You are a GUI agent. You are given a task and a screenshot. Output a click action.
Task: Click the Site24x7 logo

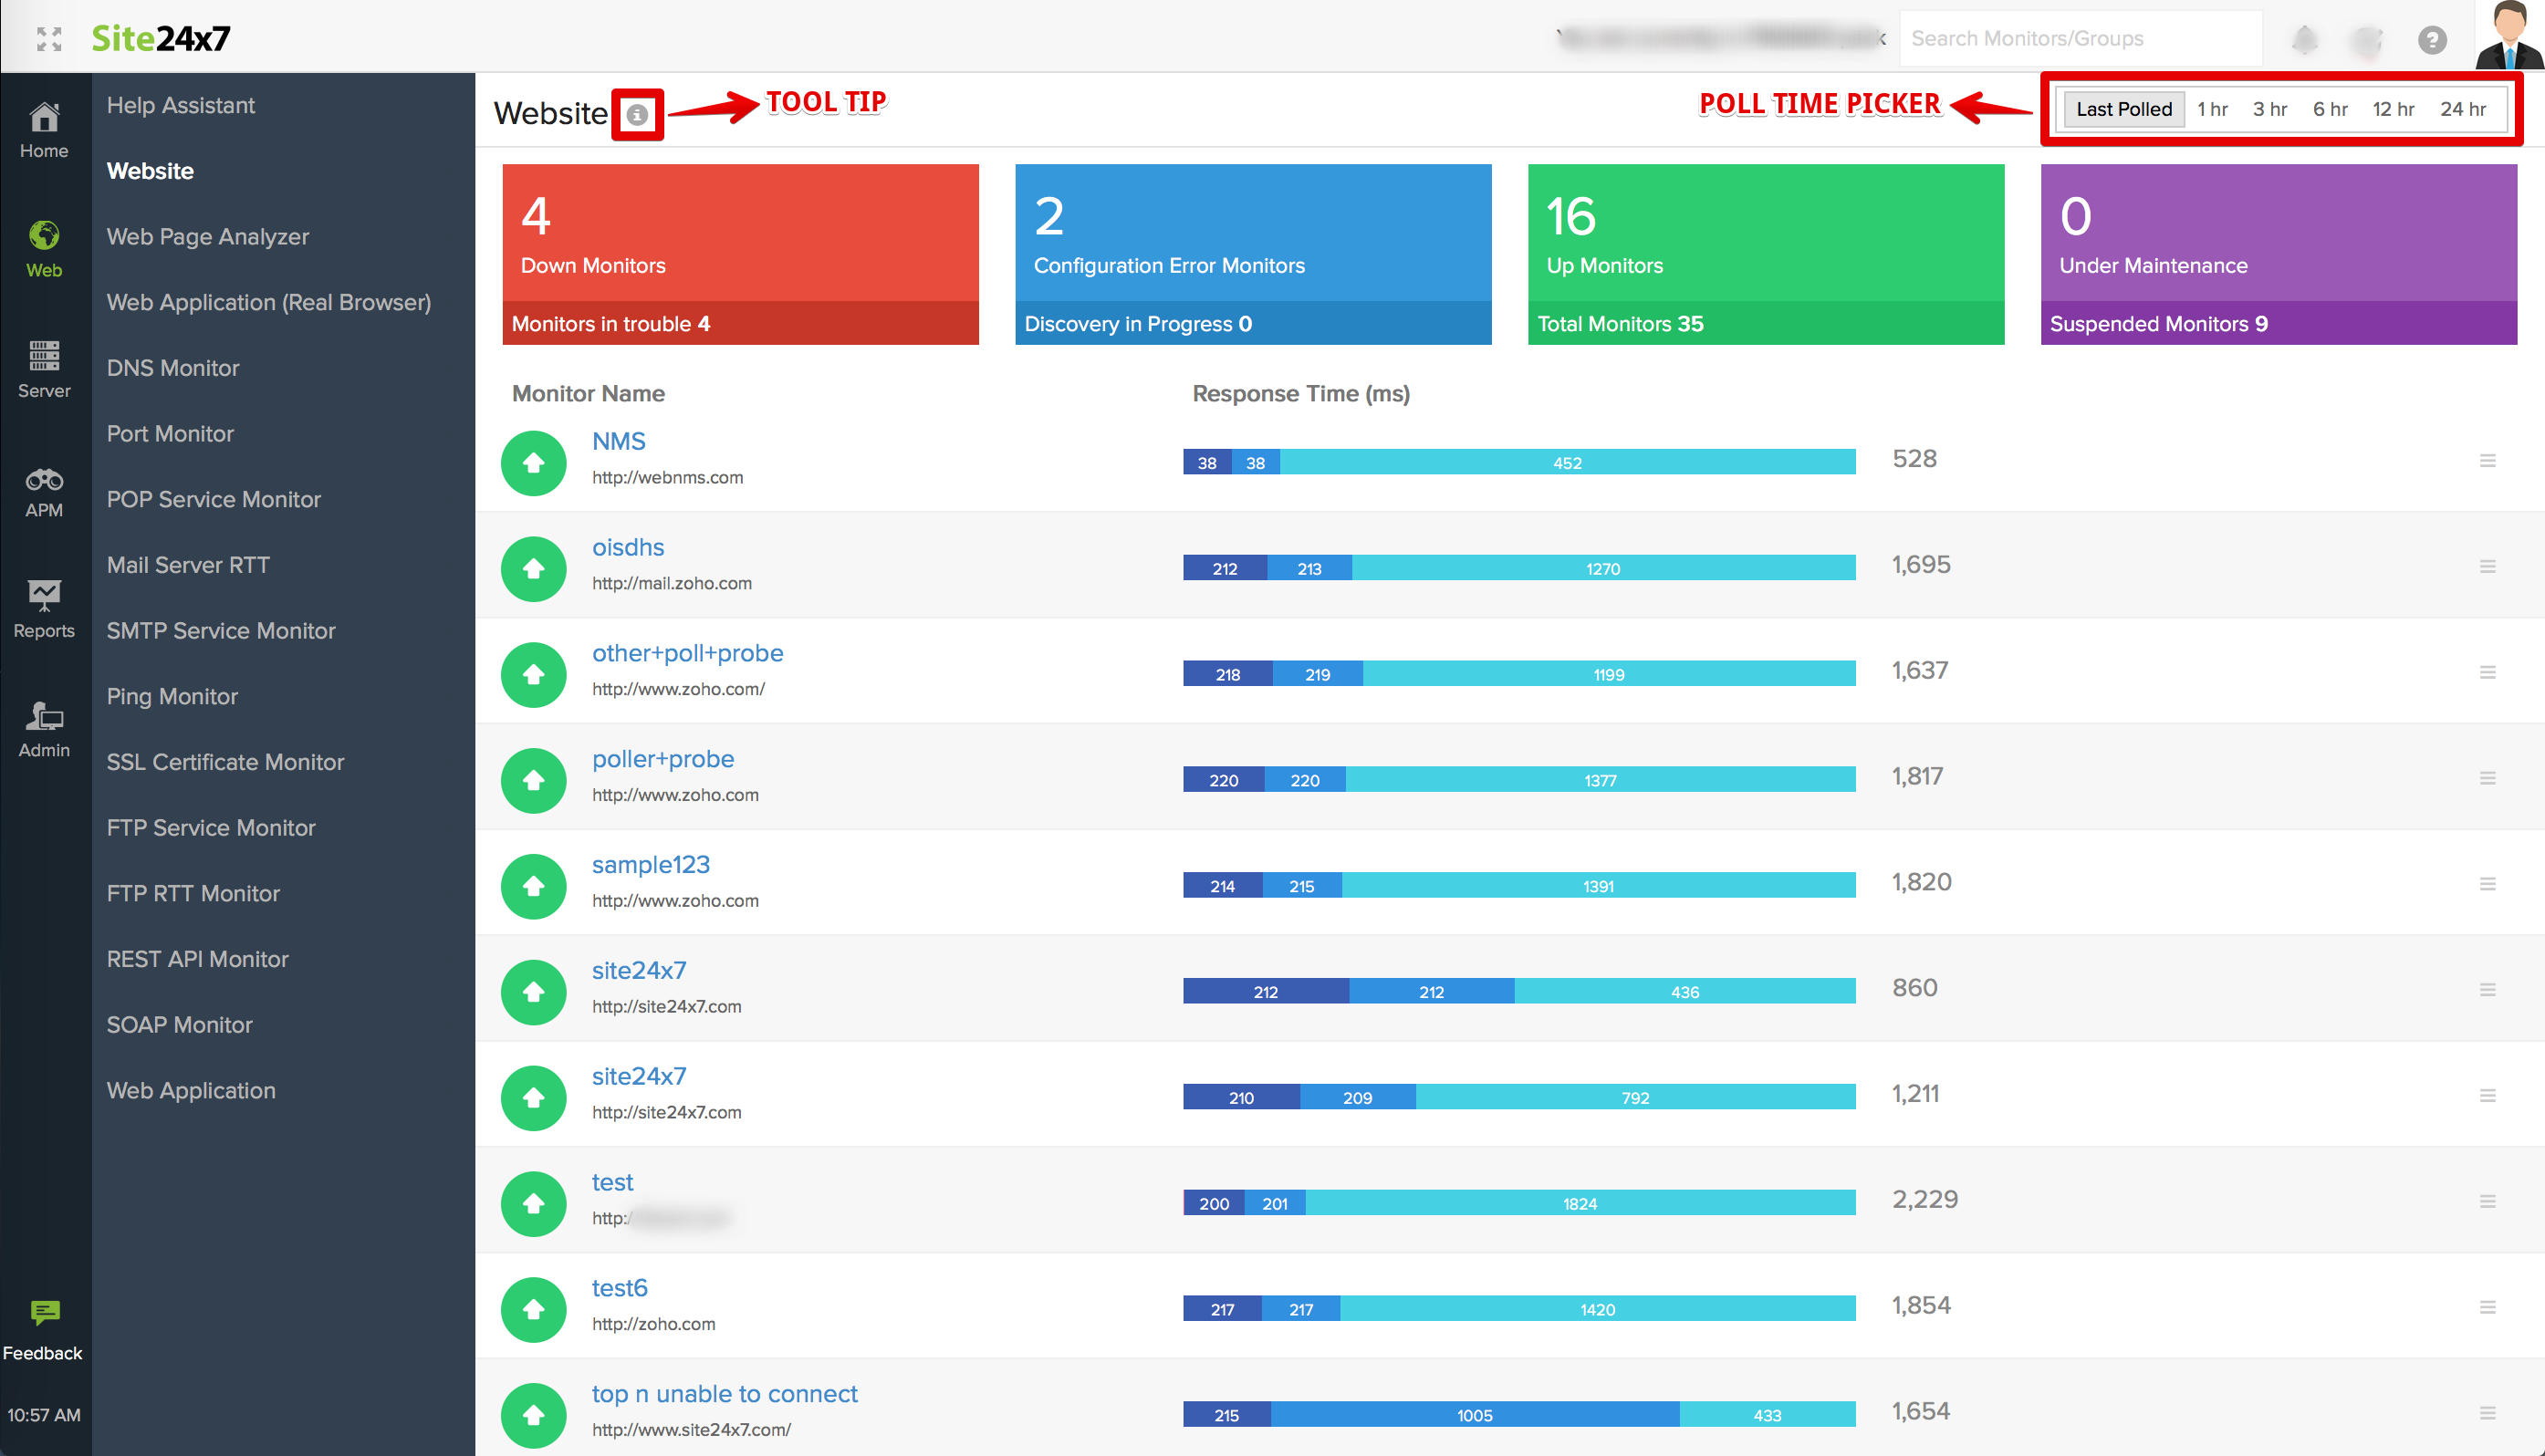coord(161,38)
